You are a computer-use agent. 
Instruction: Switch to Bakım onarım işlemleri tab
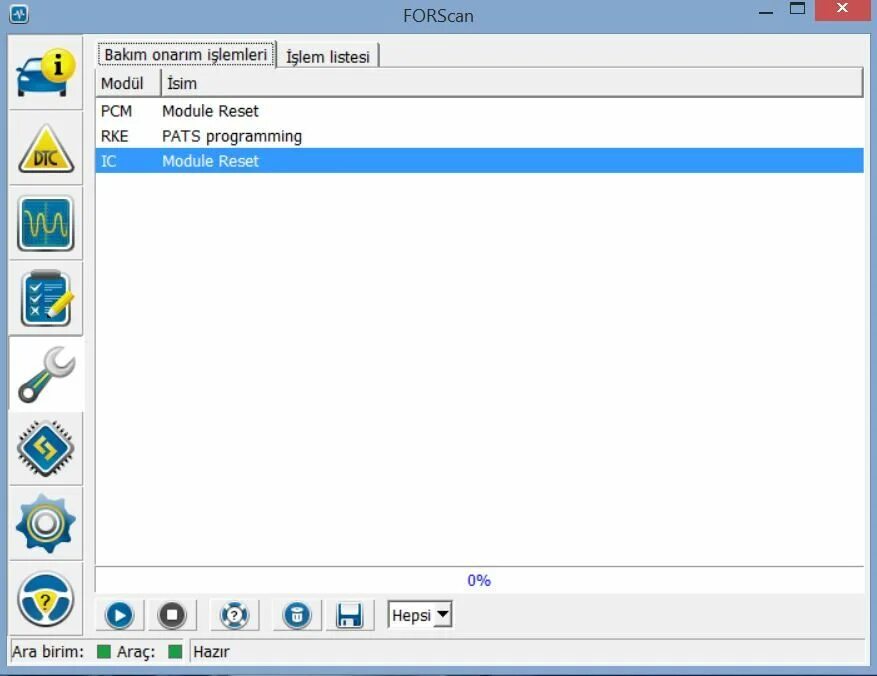[186, 55]
